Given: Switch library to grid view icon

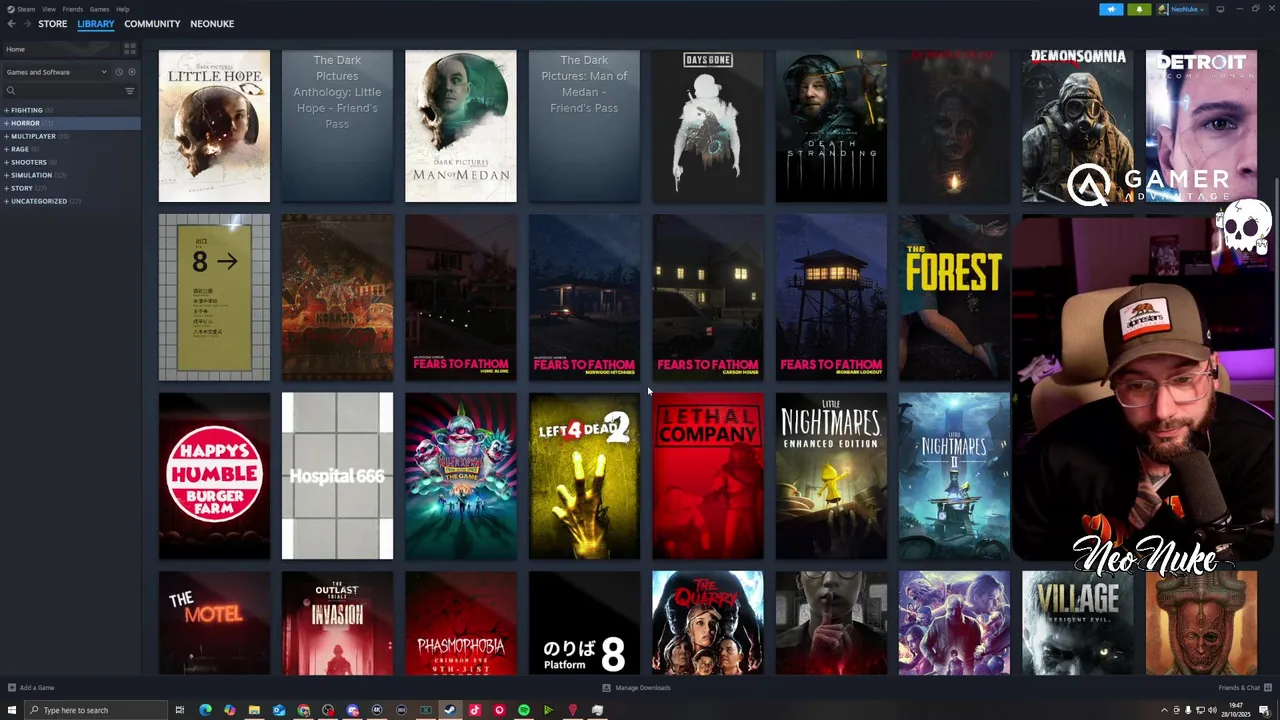Looking at the screenshot, I should pyautogui.click(x=130, y=49).
